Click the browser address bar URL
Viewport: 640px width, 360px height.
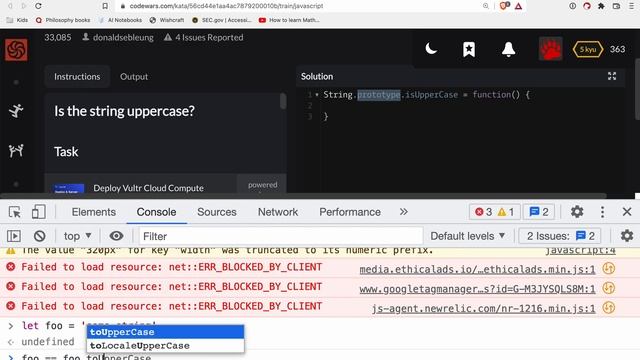227,6
